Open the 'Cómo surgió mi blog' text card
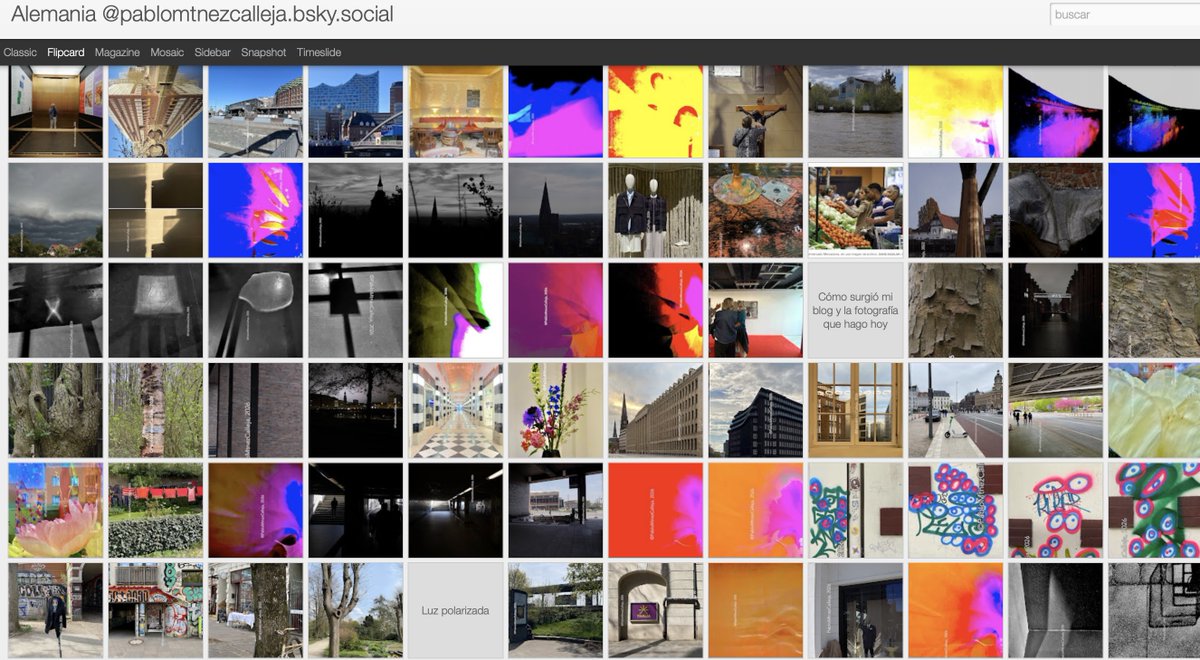 (x=855, y=310)
